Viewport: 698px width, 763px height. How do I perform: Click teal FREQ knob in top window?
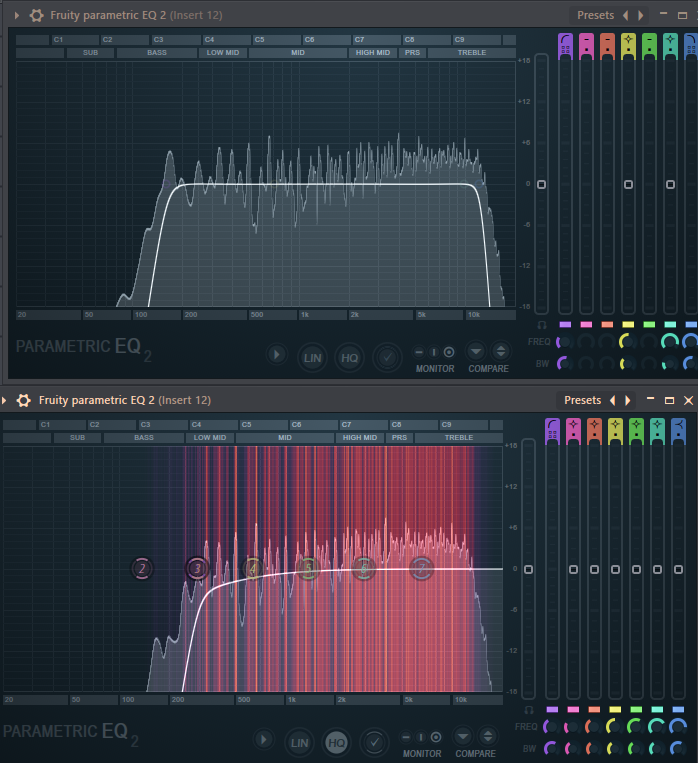click(670, 342)
